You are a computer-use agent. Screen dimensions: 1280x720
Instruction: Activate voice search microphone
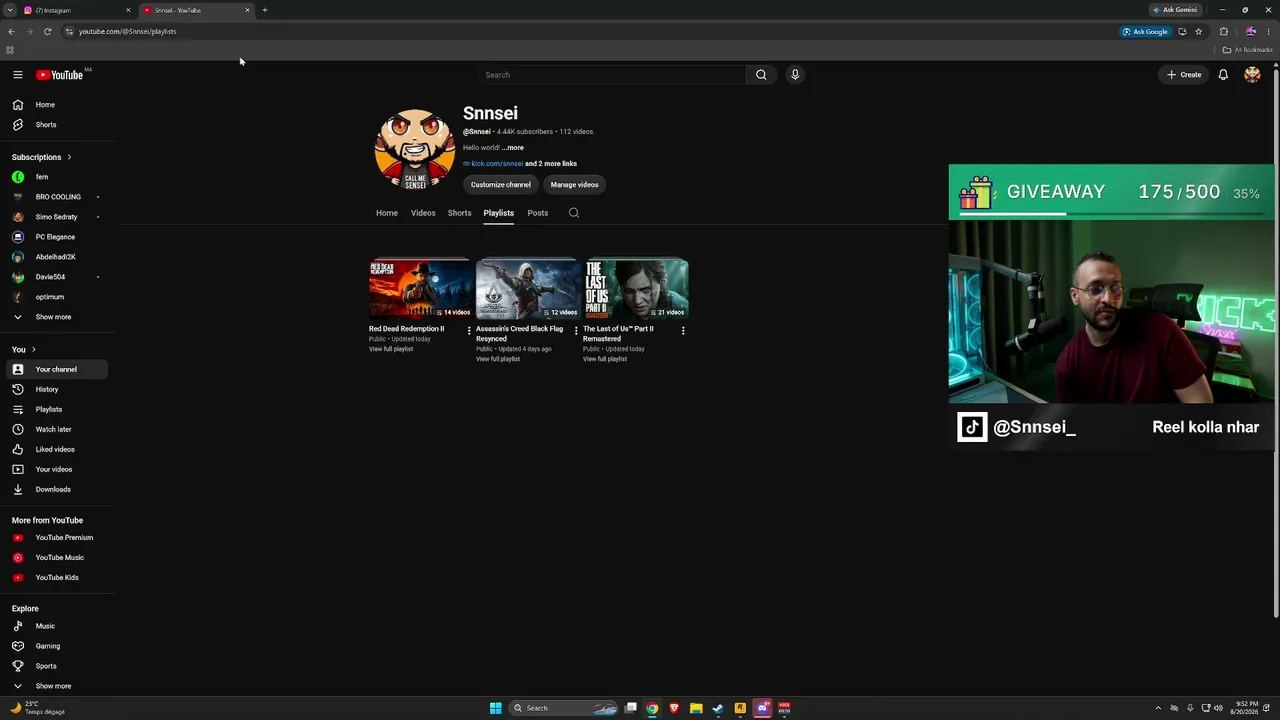click(x=795, y=75)
